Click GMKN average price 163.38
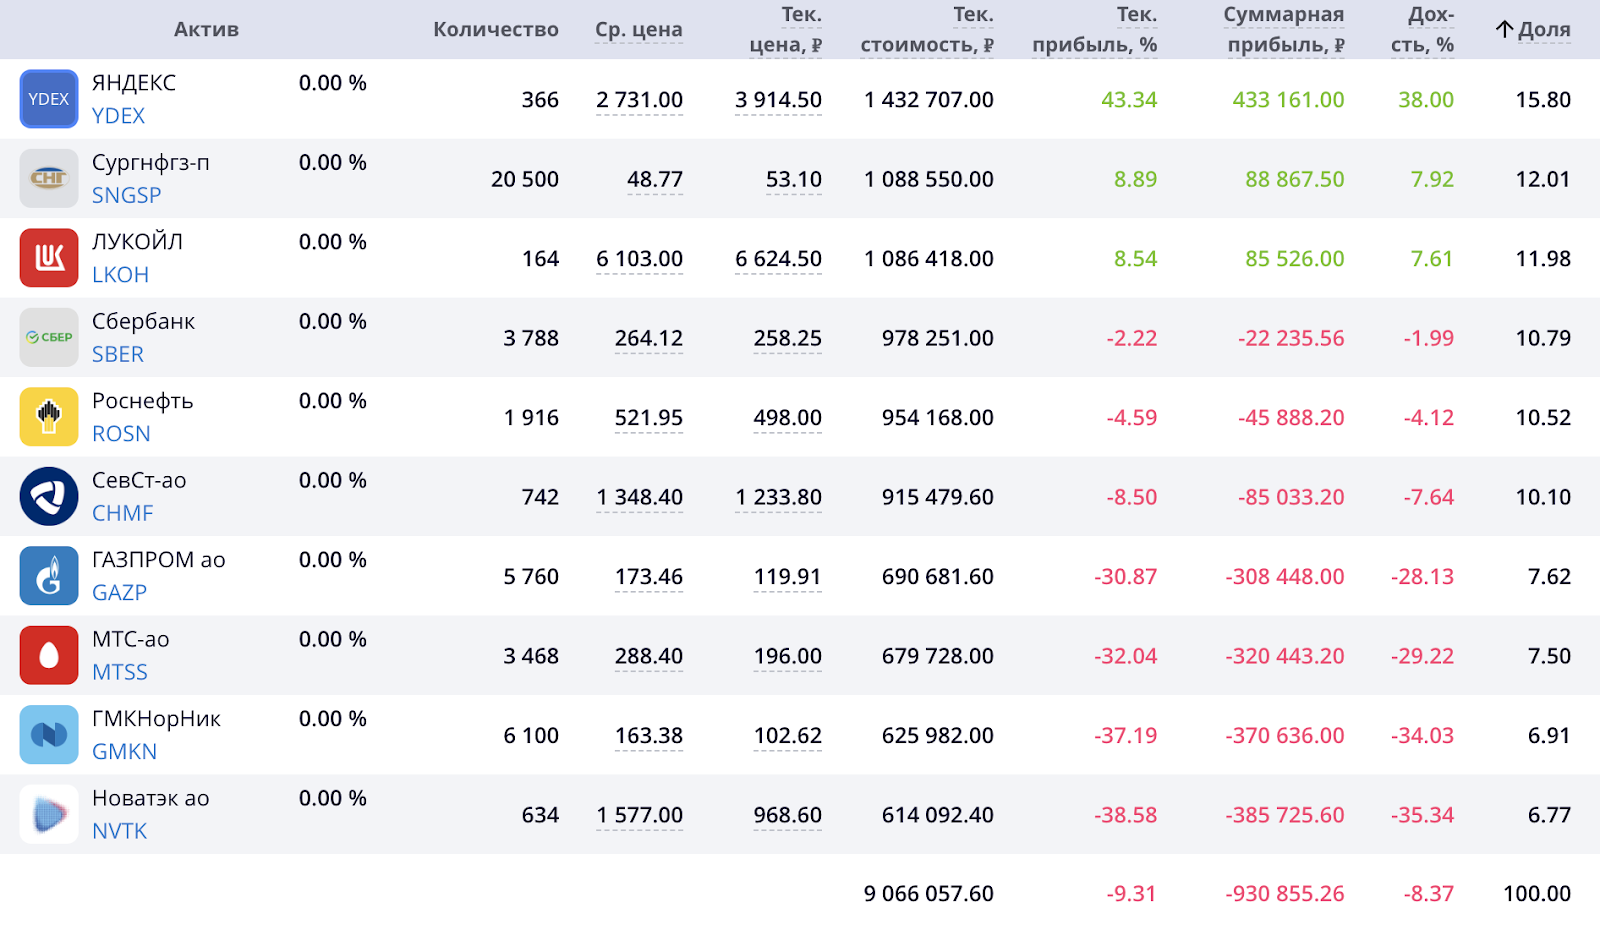This screenshot has width=1600, height=930. (x=649, y=736)
